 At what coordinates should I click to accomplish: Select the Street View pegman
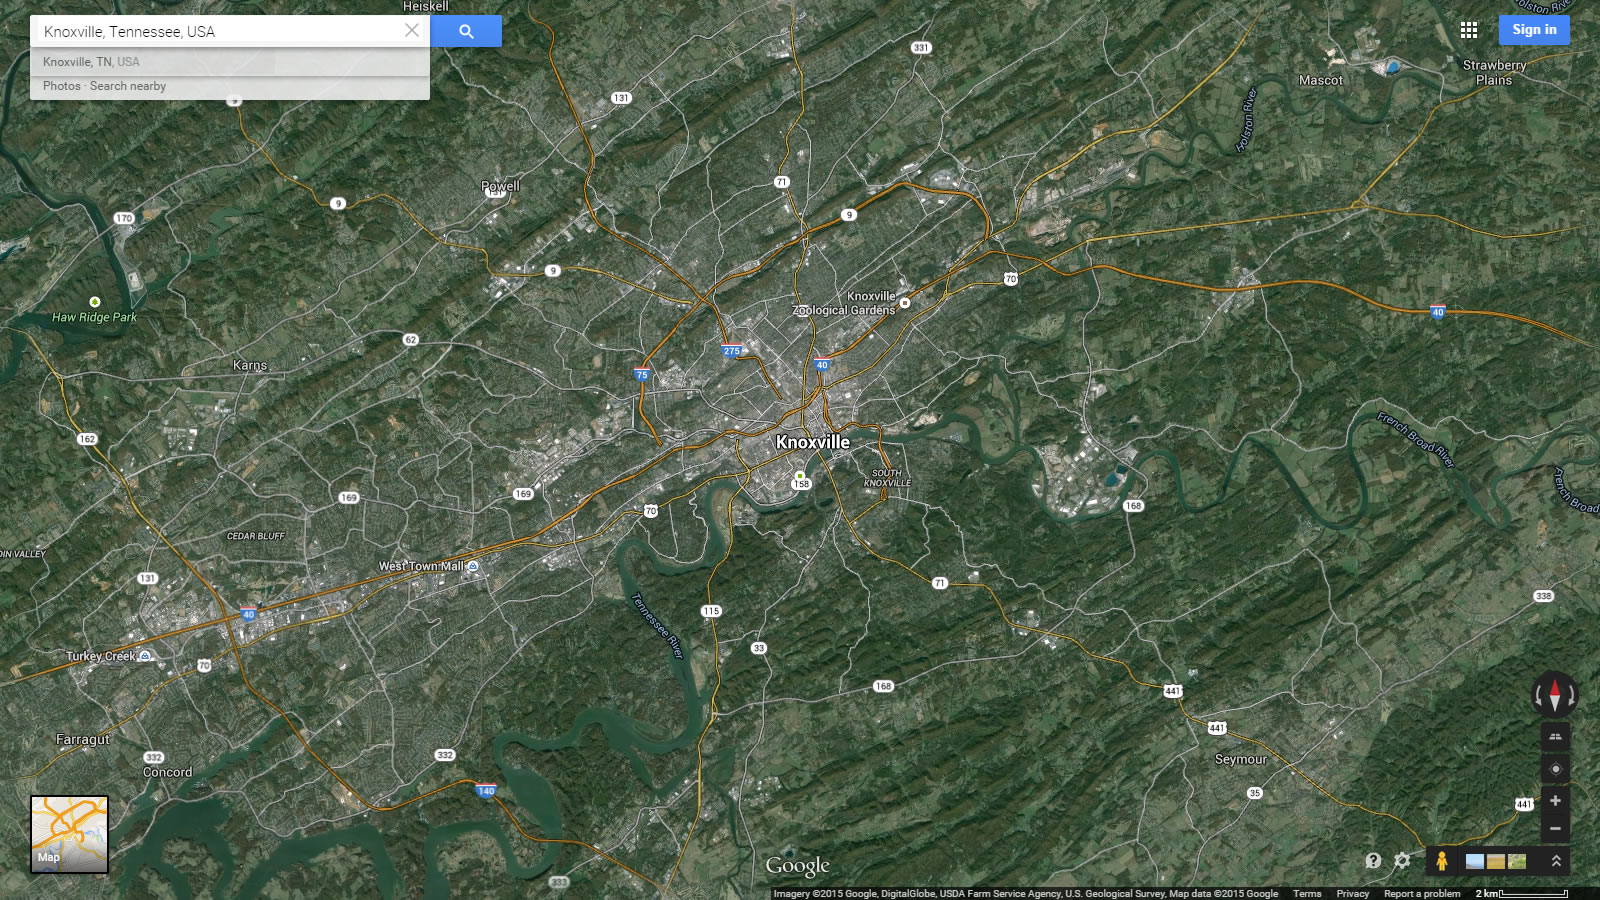[1441, 861]
